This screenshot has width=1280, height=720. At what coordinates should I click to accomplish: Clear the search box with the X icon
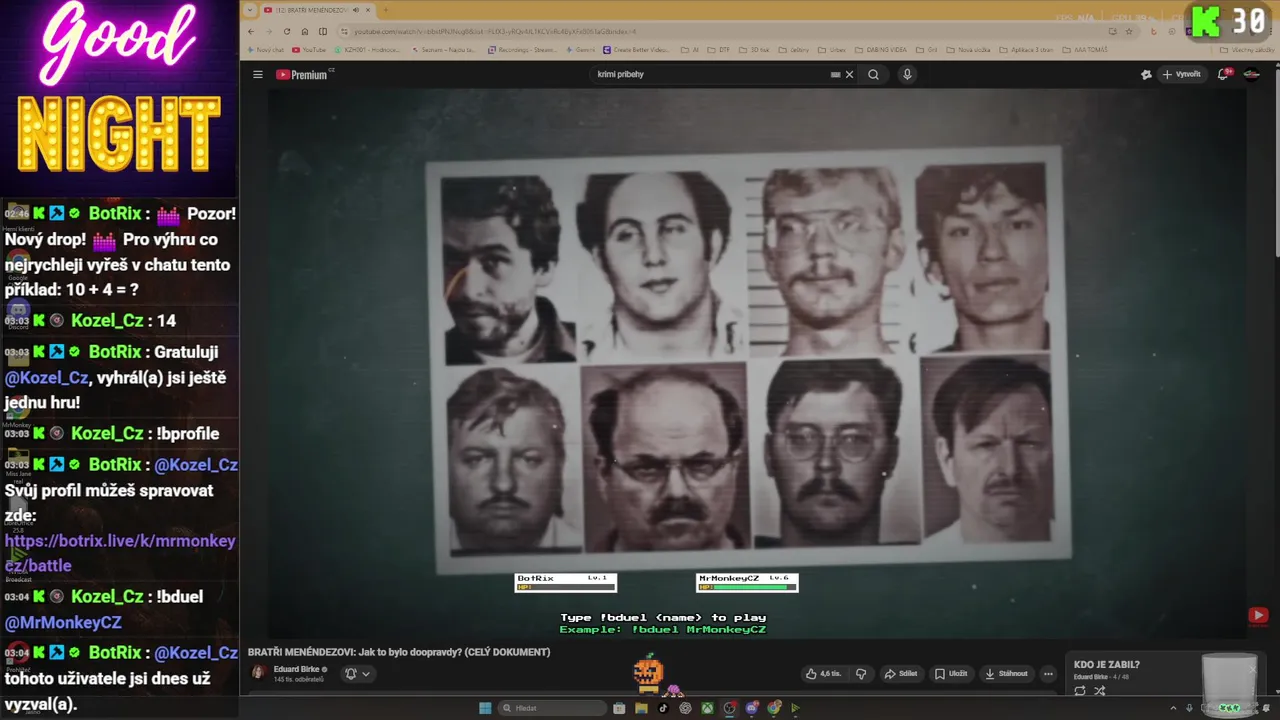coord(849,74)
